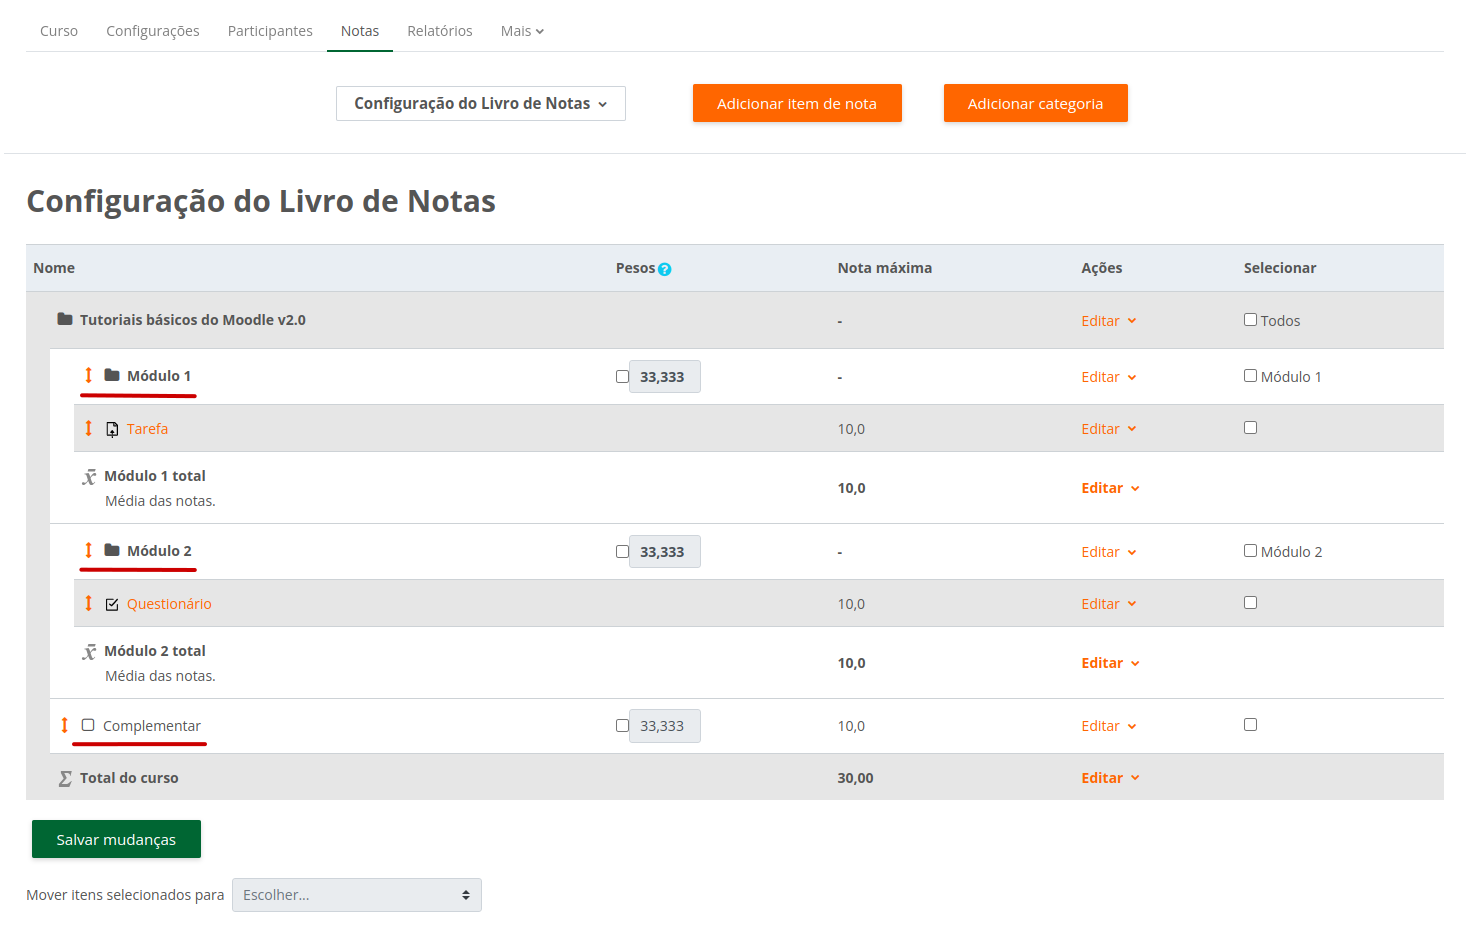Viewport: 1471px width, 927px height.
Task: Enable the weight override checkbox for Módulo 1
Action: (x=622, y=376)
